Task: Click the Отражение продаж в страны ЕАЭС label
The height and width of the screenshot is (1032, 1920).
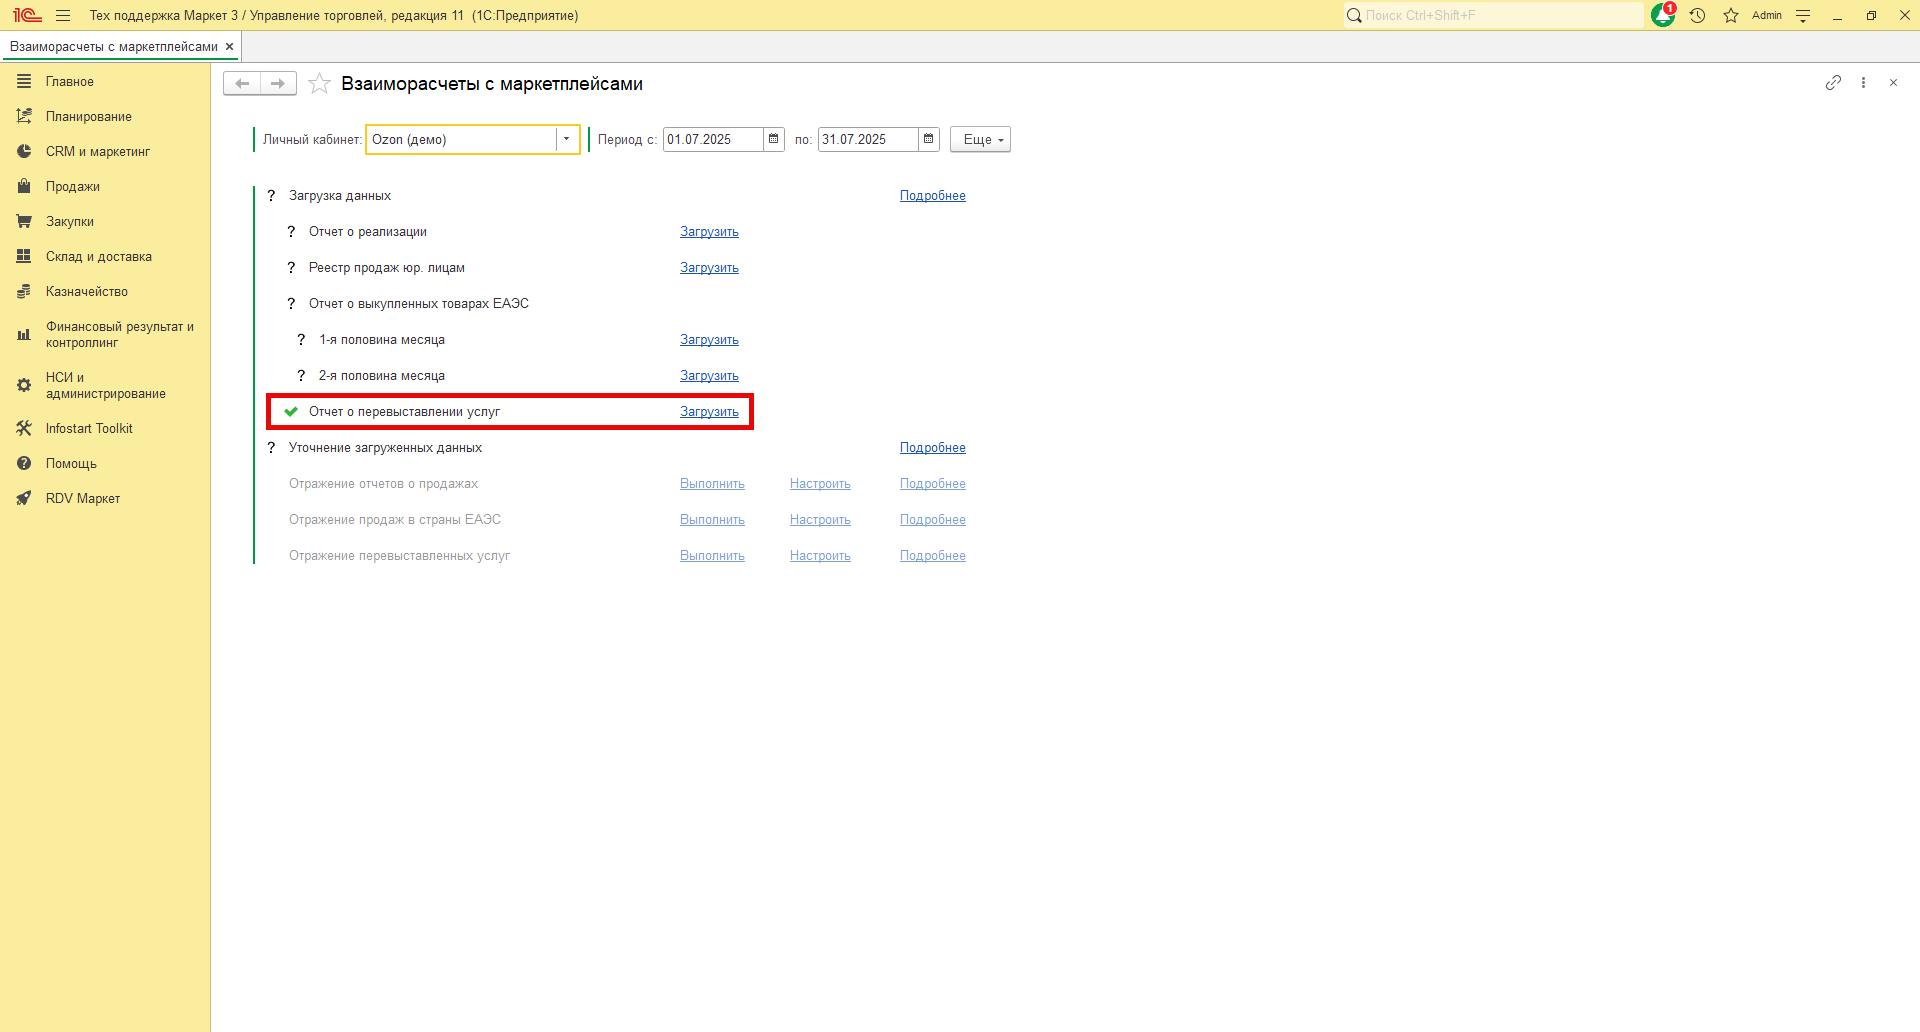Action: point(395,519)
